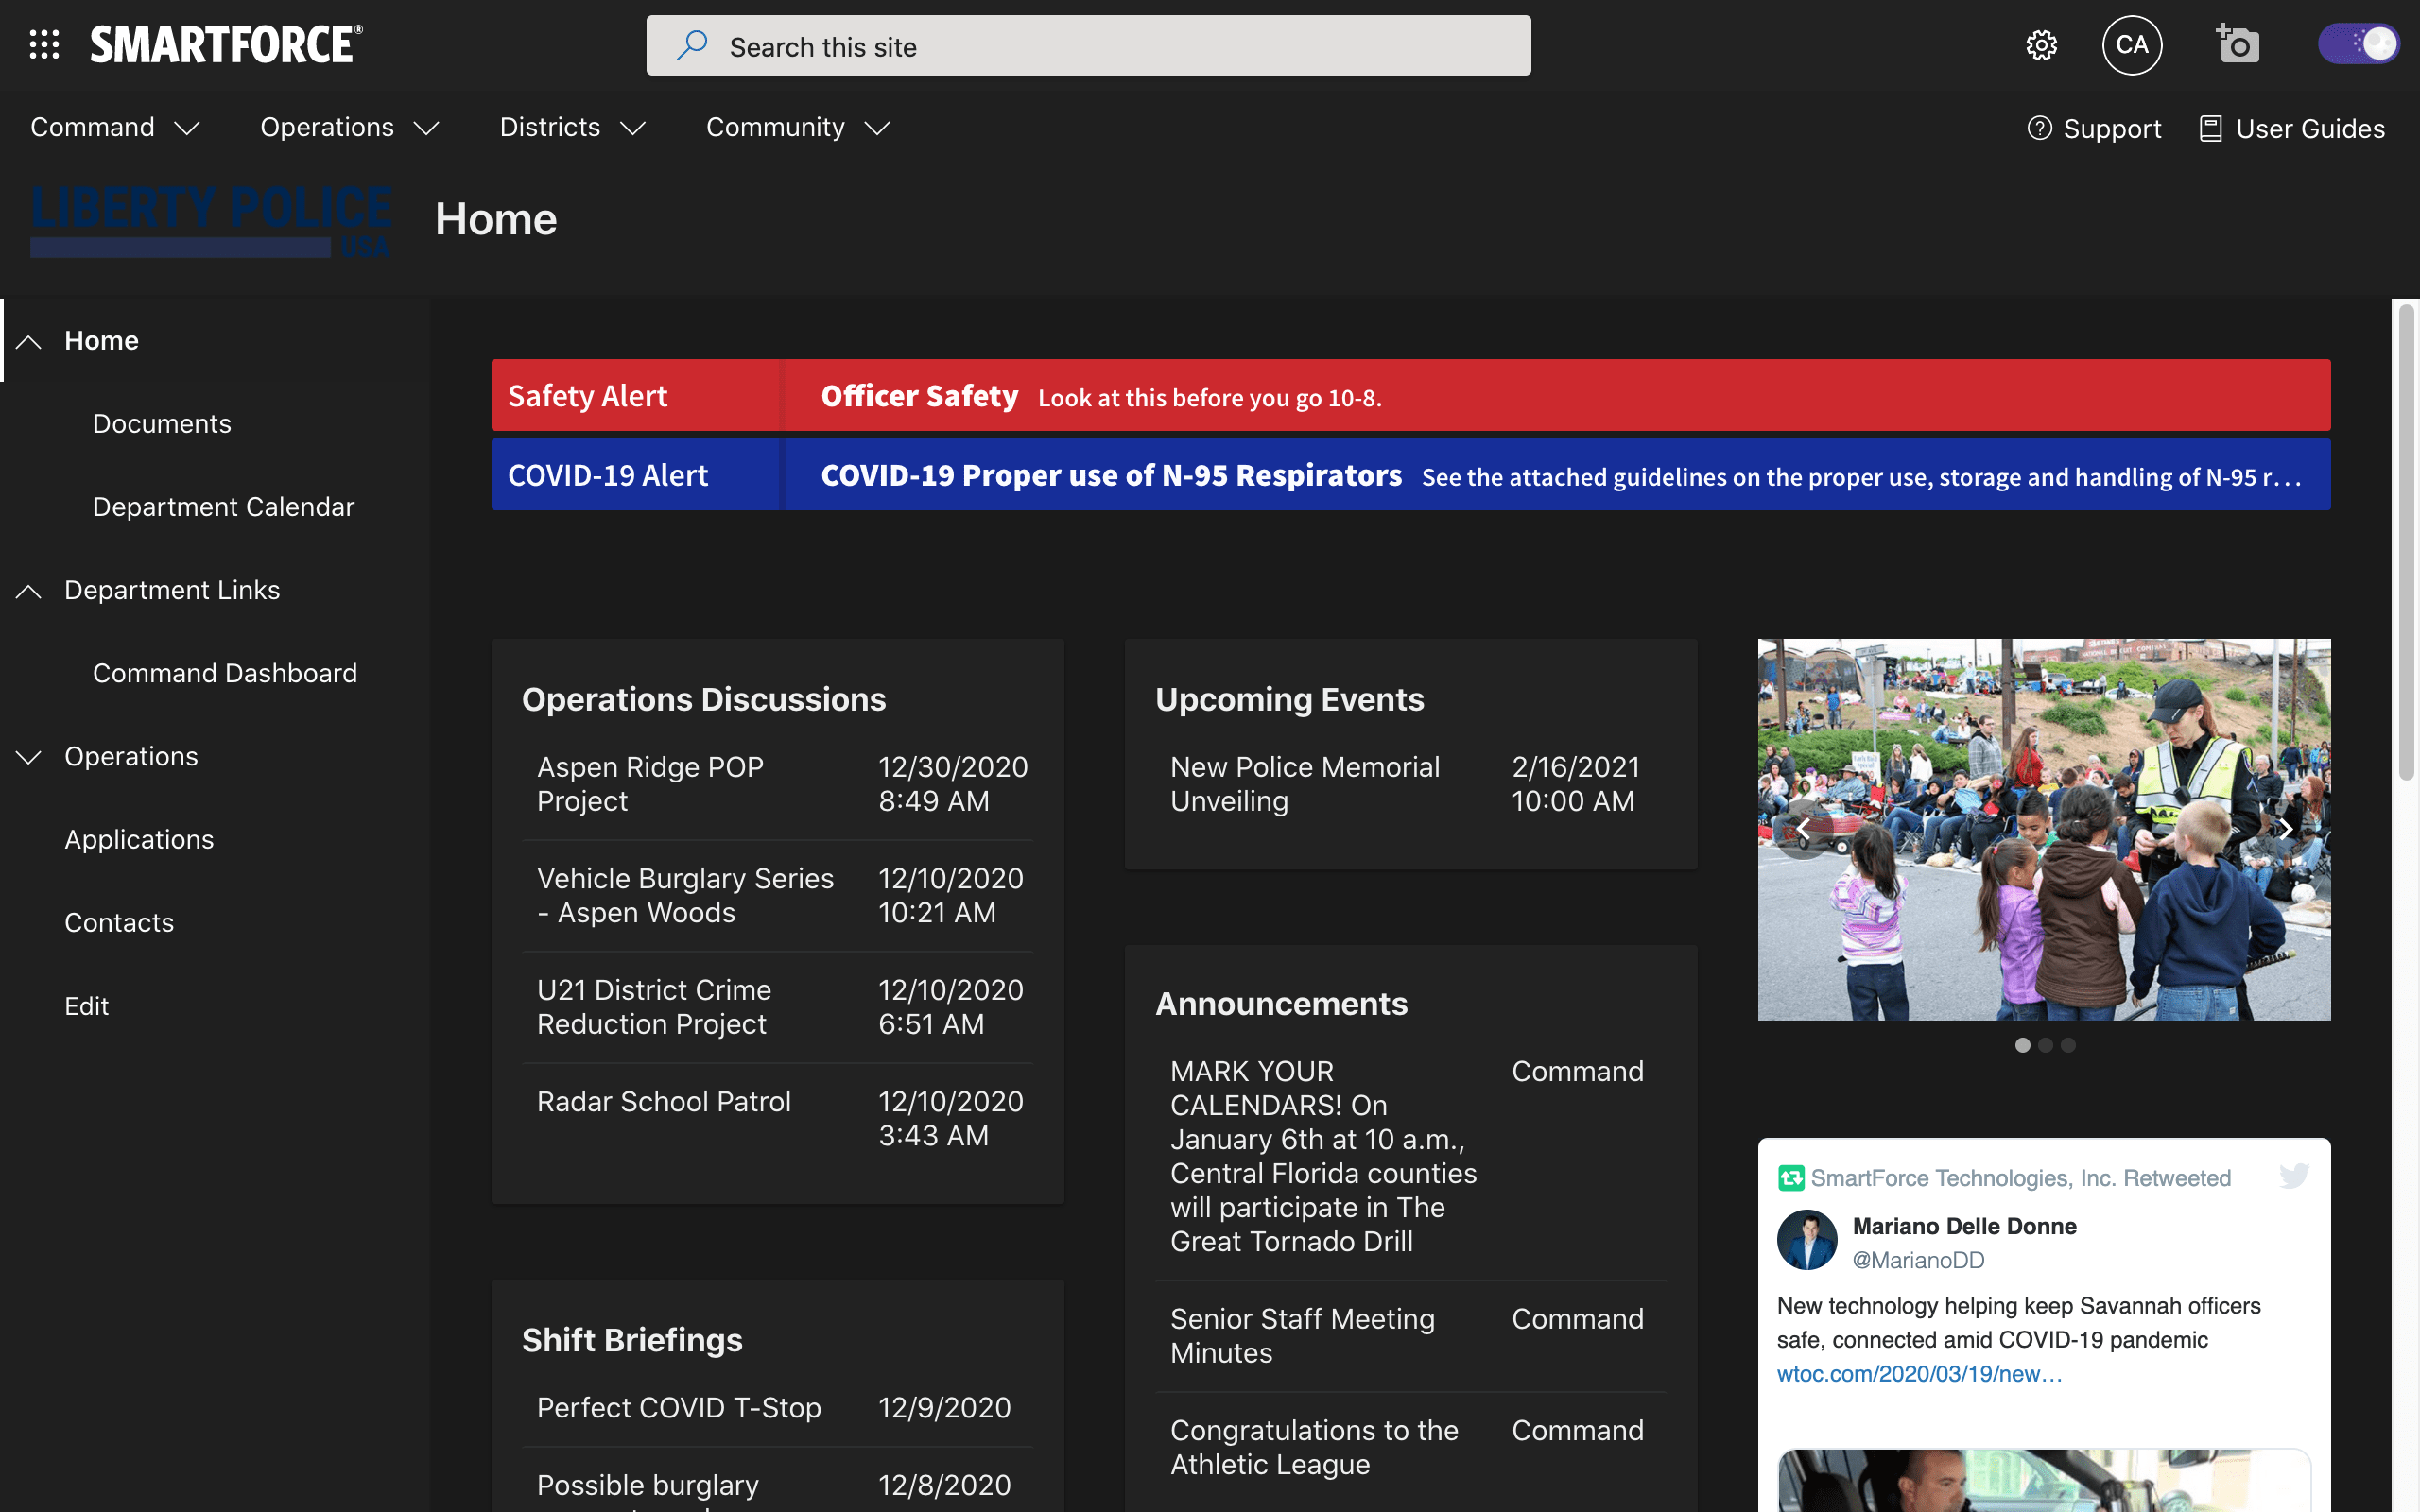The image size is (2420, 1512).
Task: Select the third carousel dot
Action: pos(2068,1045)
